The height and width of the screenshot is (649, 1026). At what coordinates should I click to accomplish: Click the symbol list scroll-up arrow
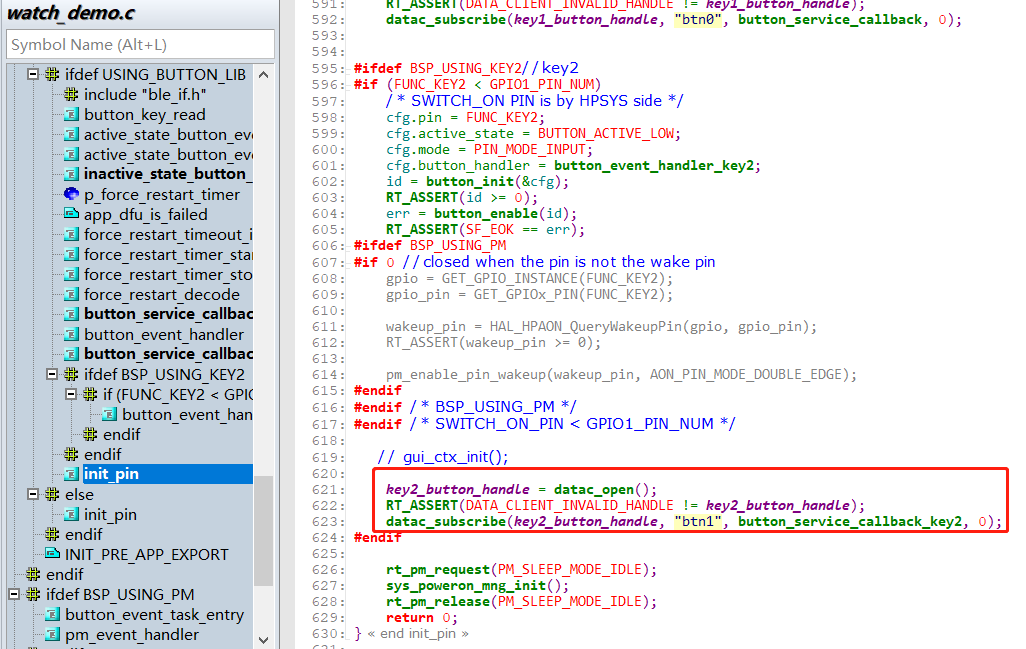[x=264, y=75]
